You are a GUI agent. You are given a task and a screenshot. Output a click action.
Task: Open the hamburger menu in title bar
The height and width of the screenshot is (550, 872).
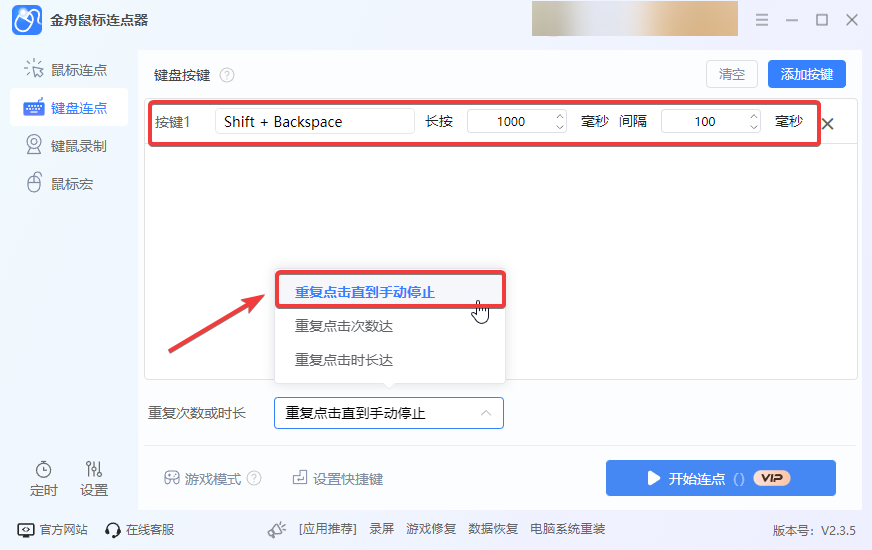point(762,20)
